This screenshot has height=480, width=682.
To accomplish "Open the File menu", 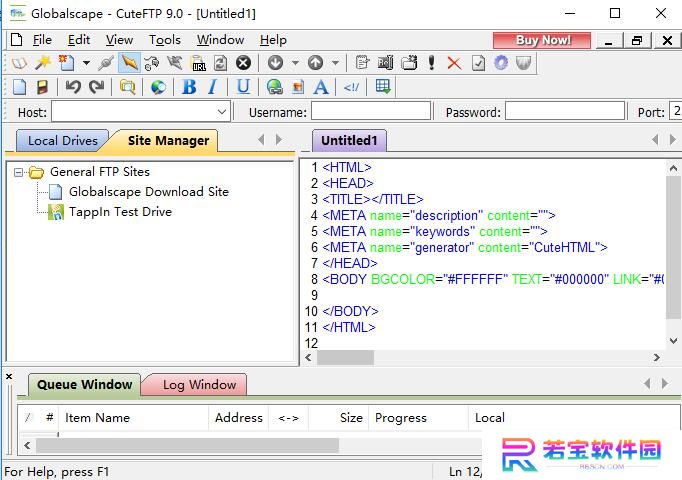I will [x=42, y=40].
